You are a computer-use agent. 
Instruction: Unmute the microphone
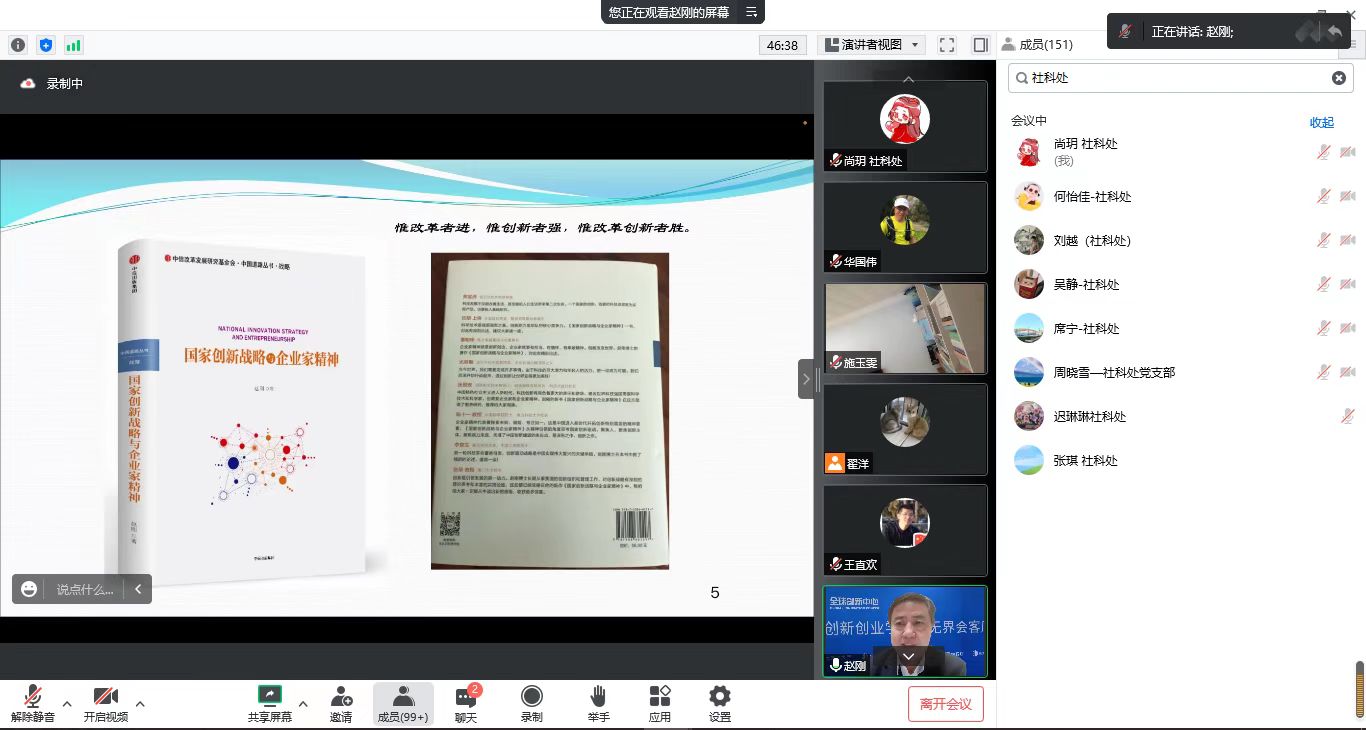point(32,703)
